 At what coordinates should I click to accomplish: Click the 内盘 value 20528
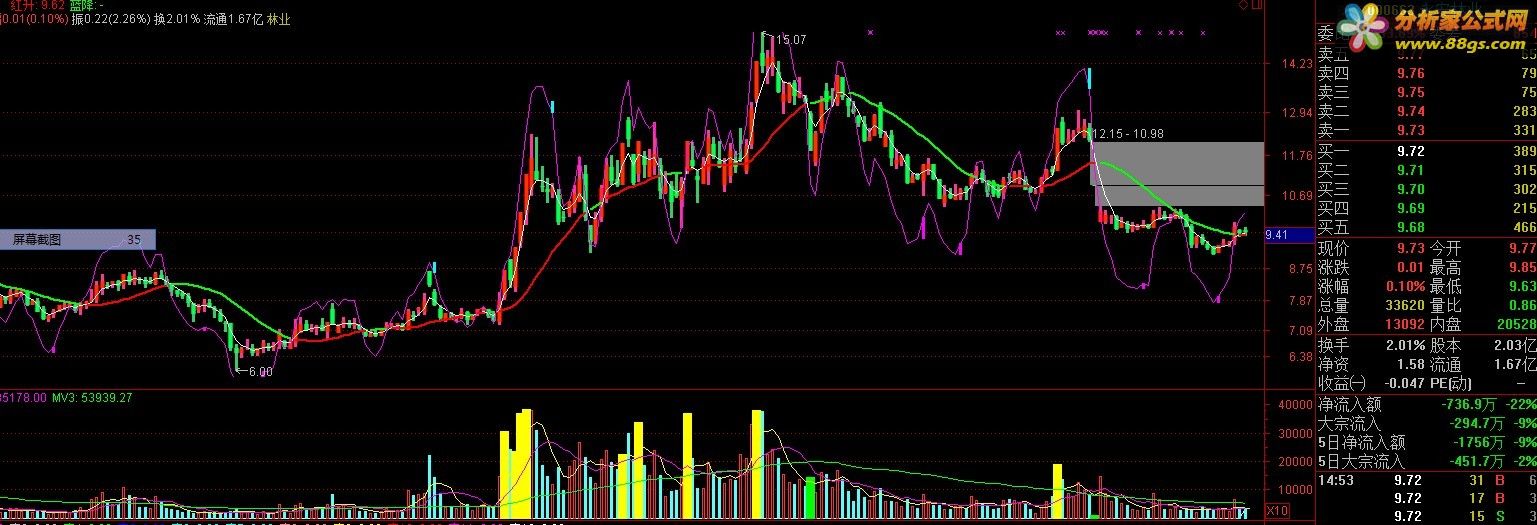point(1515,324)
